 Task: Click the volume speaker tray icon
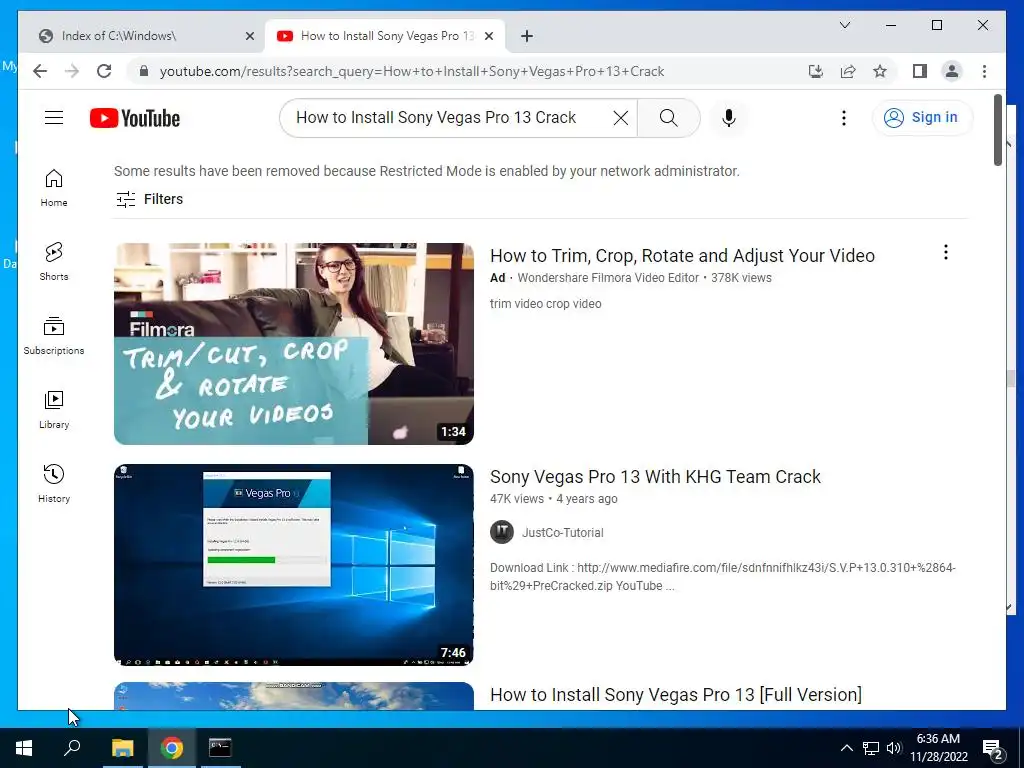point(893,748)
